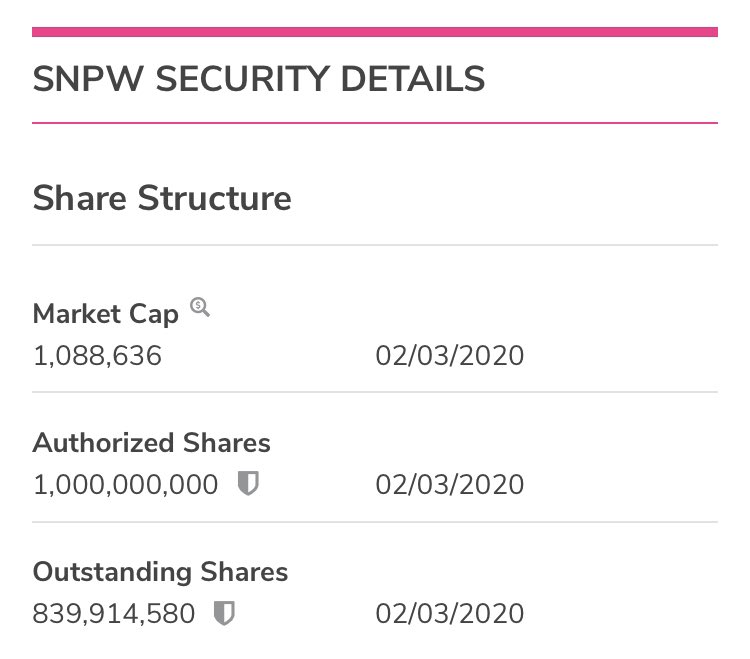The height and width of the screenshot is (659, 750).
Task: Click the Outstanding Shares label
Action: (x=160, y=572)
